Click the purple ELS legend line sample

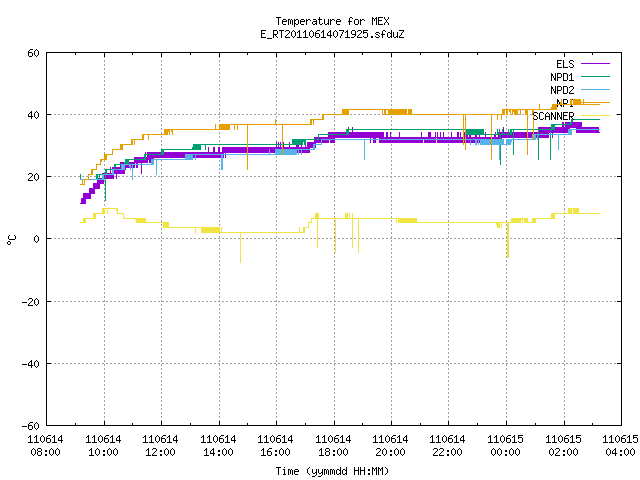click(x=595, y=64)
